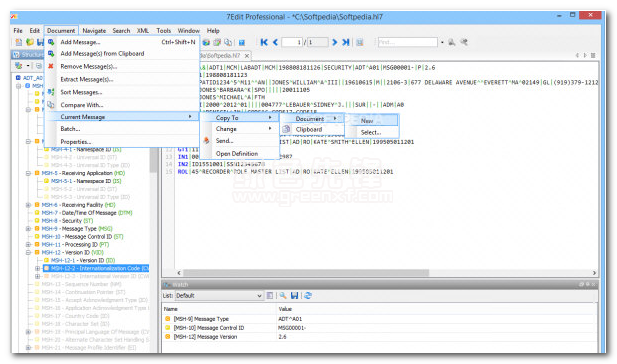Open Properties... in Document menu
The height and width of the screenshot is (364, 617).
click(76, 142)
